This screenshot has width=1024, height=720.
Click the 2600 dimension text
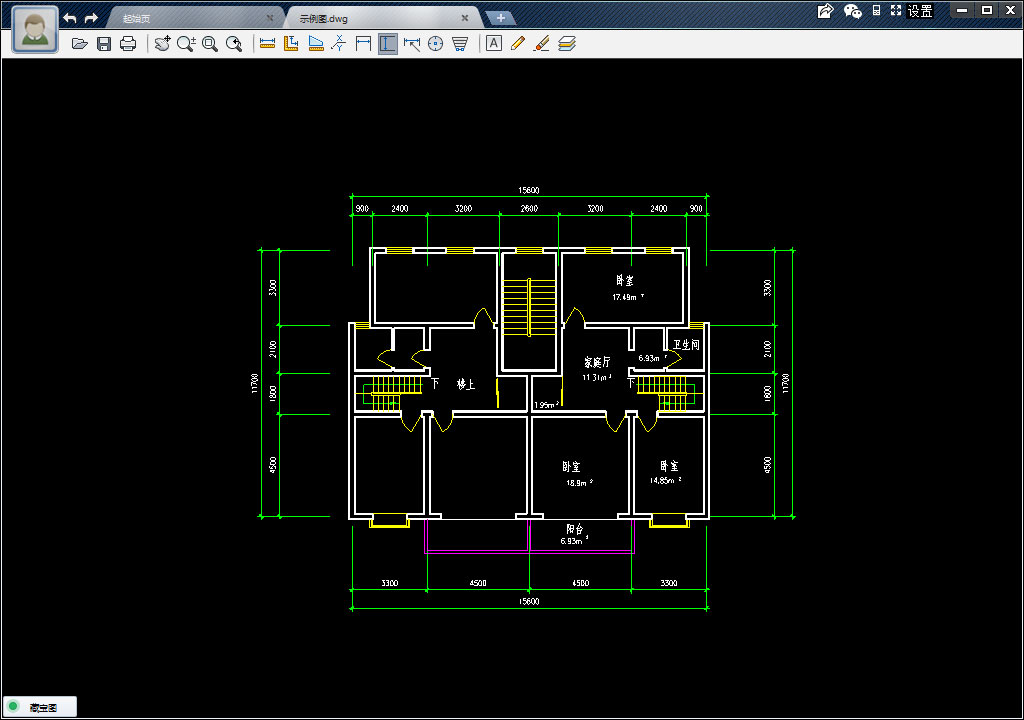(529, 208)
